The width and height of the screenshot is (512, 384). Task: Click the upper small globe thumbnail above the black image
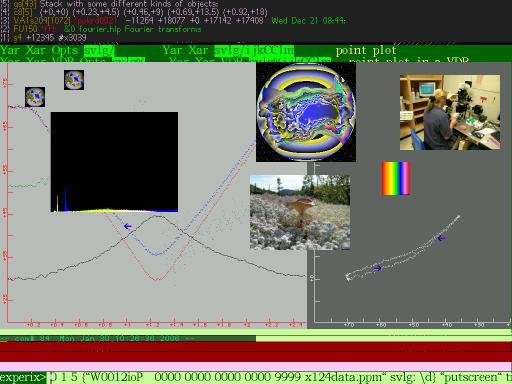click(74, 80)
